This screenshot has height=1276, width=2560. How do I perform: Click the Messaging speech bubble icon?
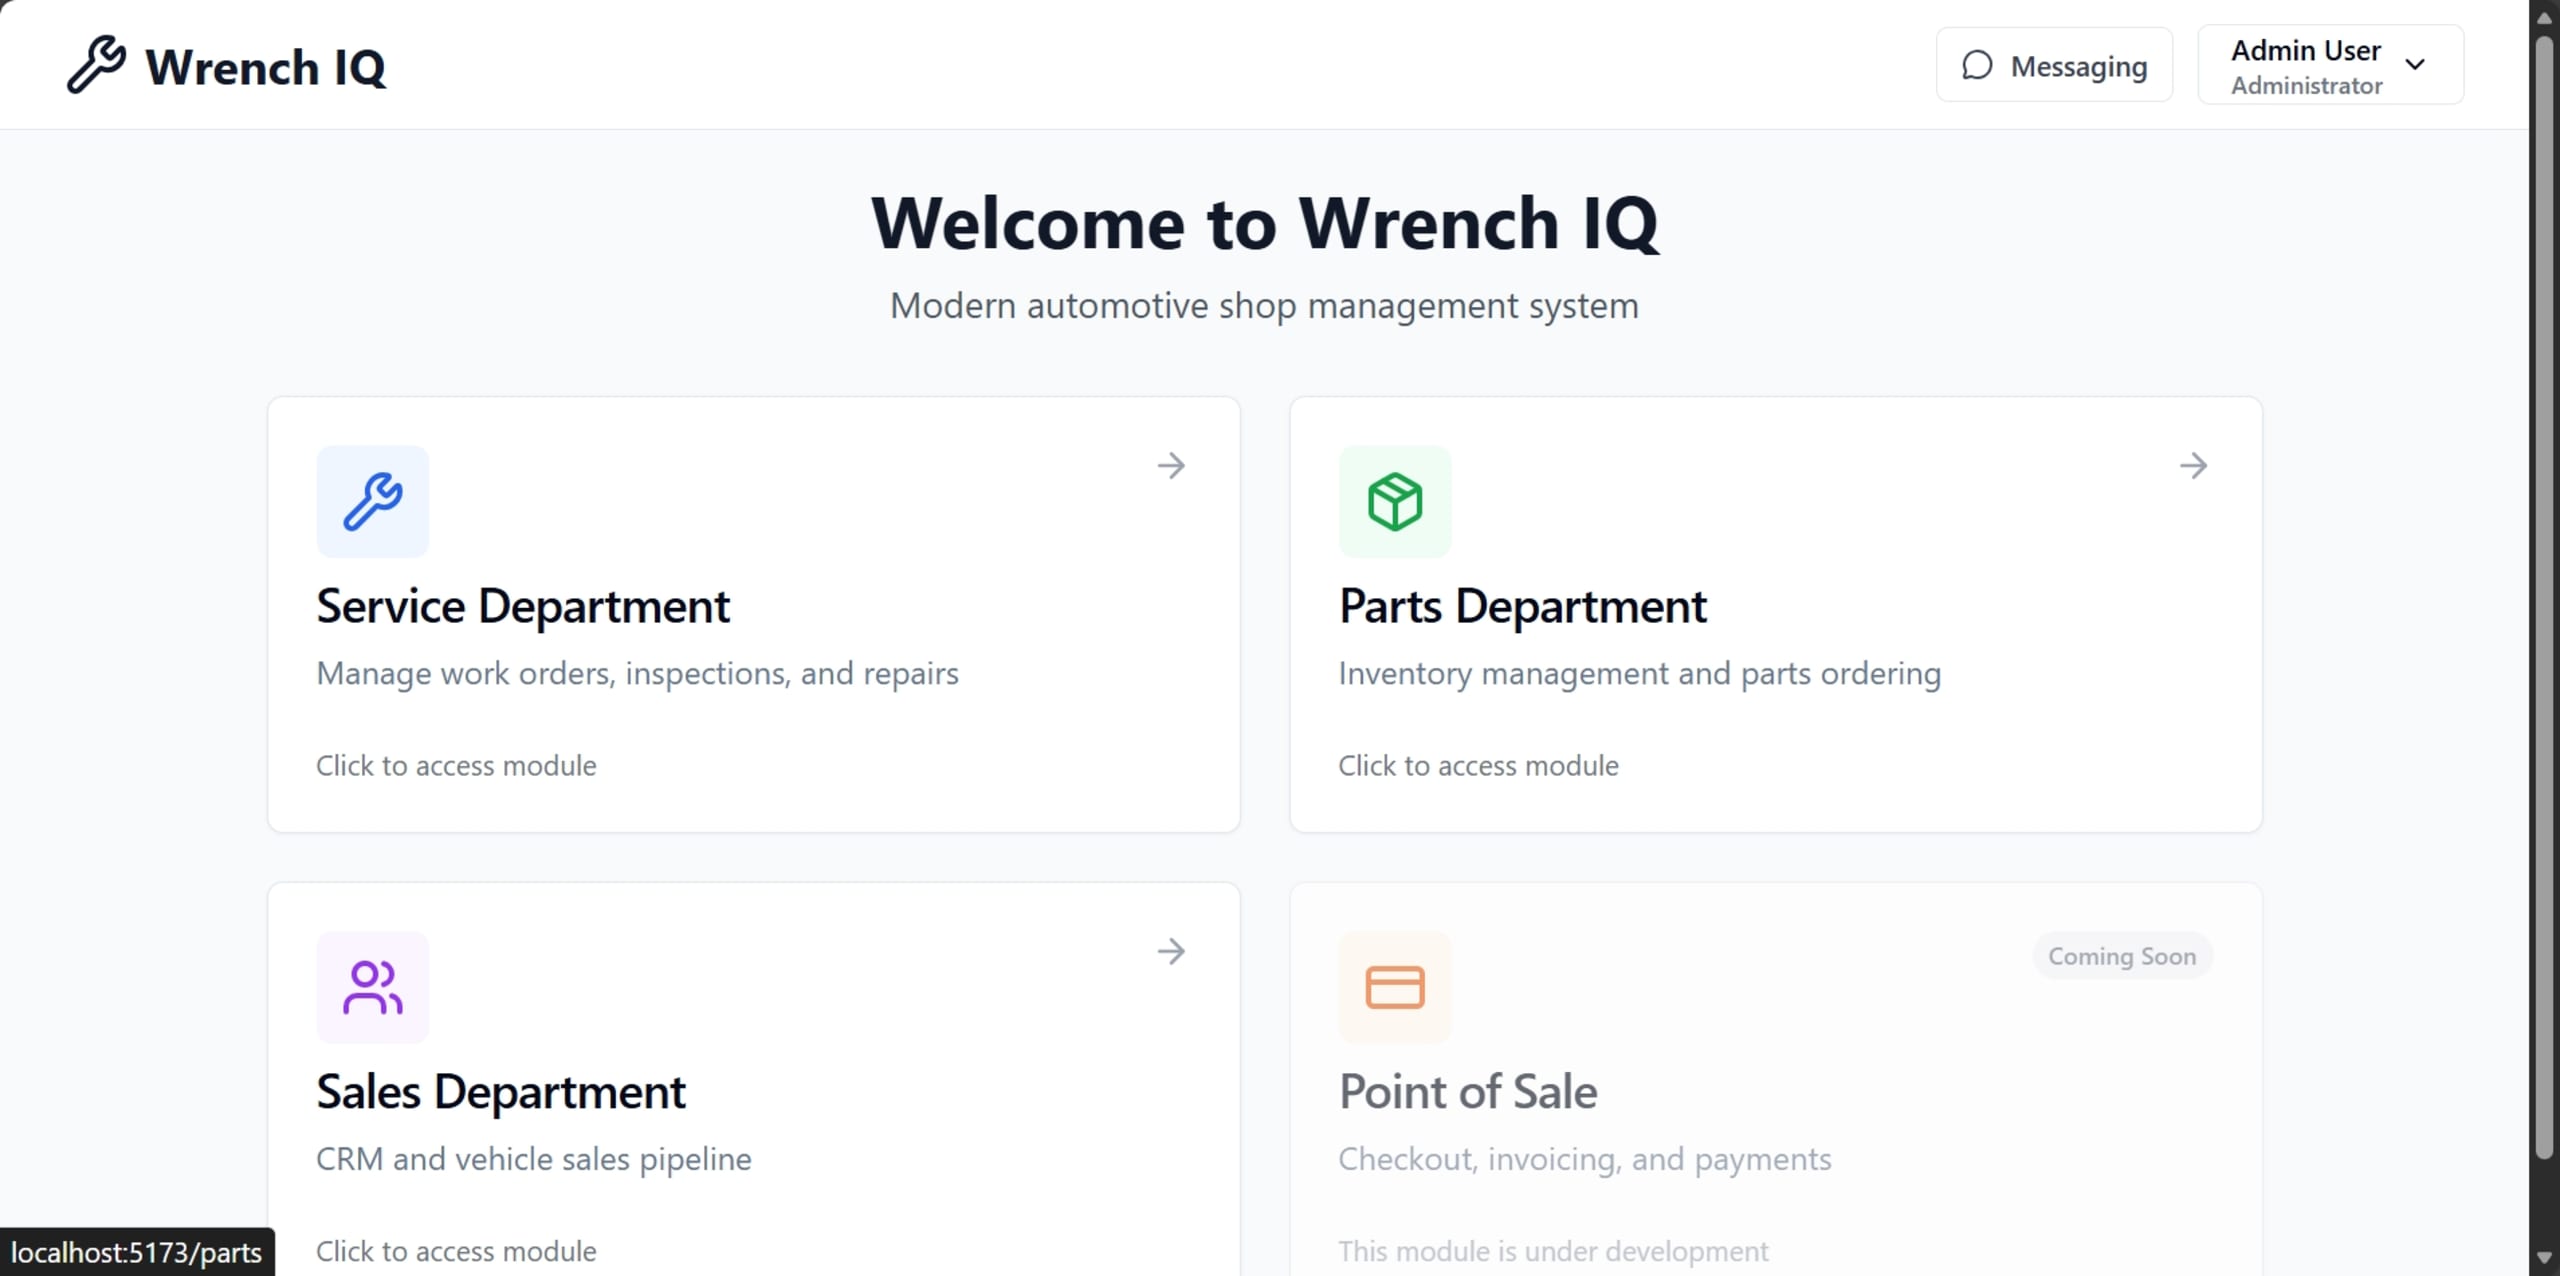(x=1977, y=65)
